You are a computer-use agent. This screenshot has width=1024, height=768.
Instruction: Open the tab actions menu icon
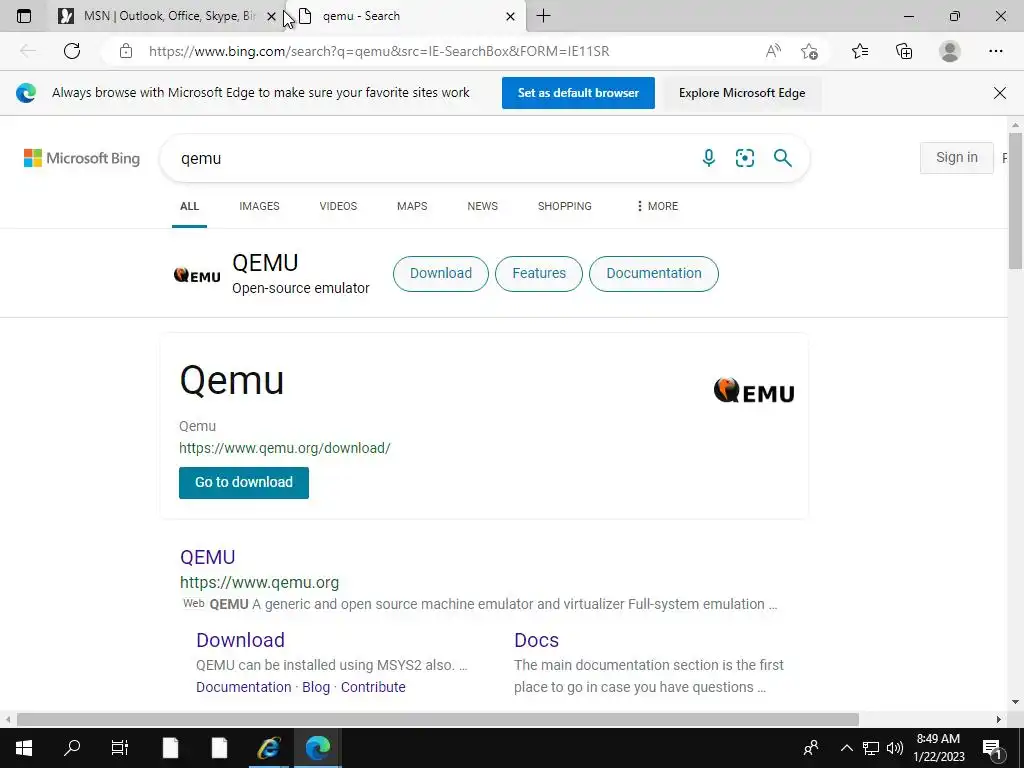[24, 16]
